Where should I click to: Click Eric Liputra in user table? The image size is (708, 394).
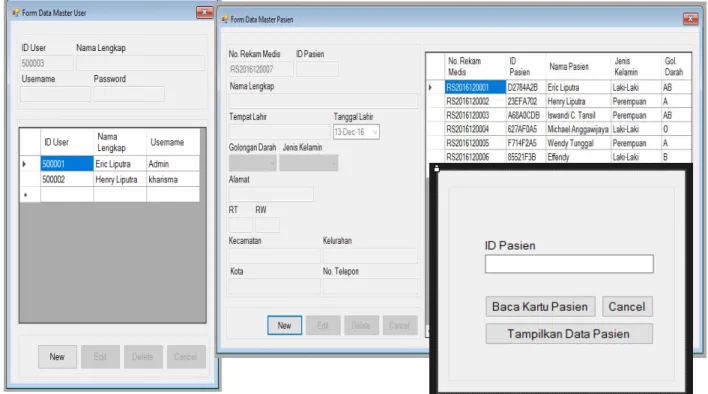tap(120, 164)
